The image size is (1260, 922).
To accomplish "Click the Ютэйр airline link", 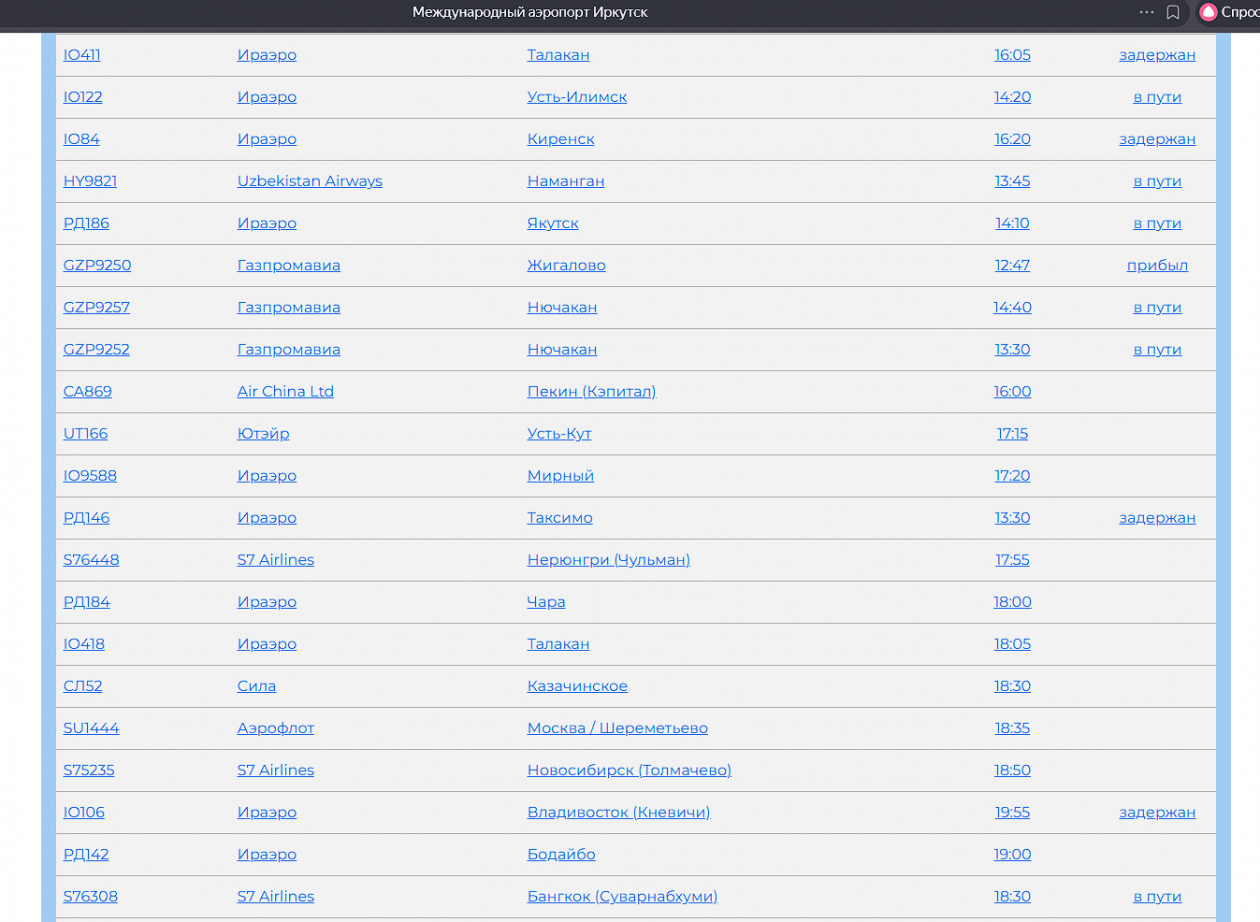I will (x=263, y=433).
